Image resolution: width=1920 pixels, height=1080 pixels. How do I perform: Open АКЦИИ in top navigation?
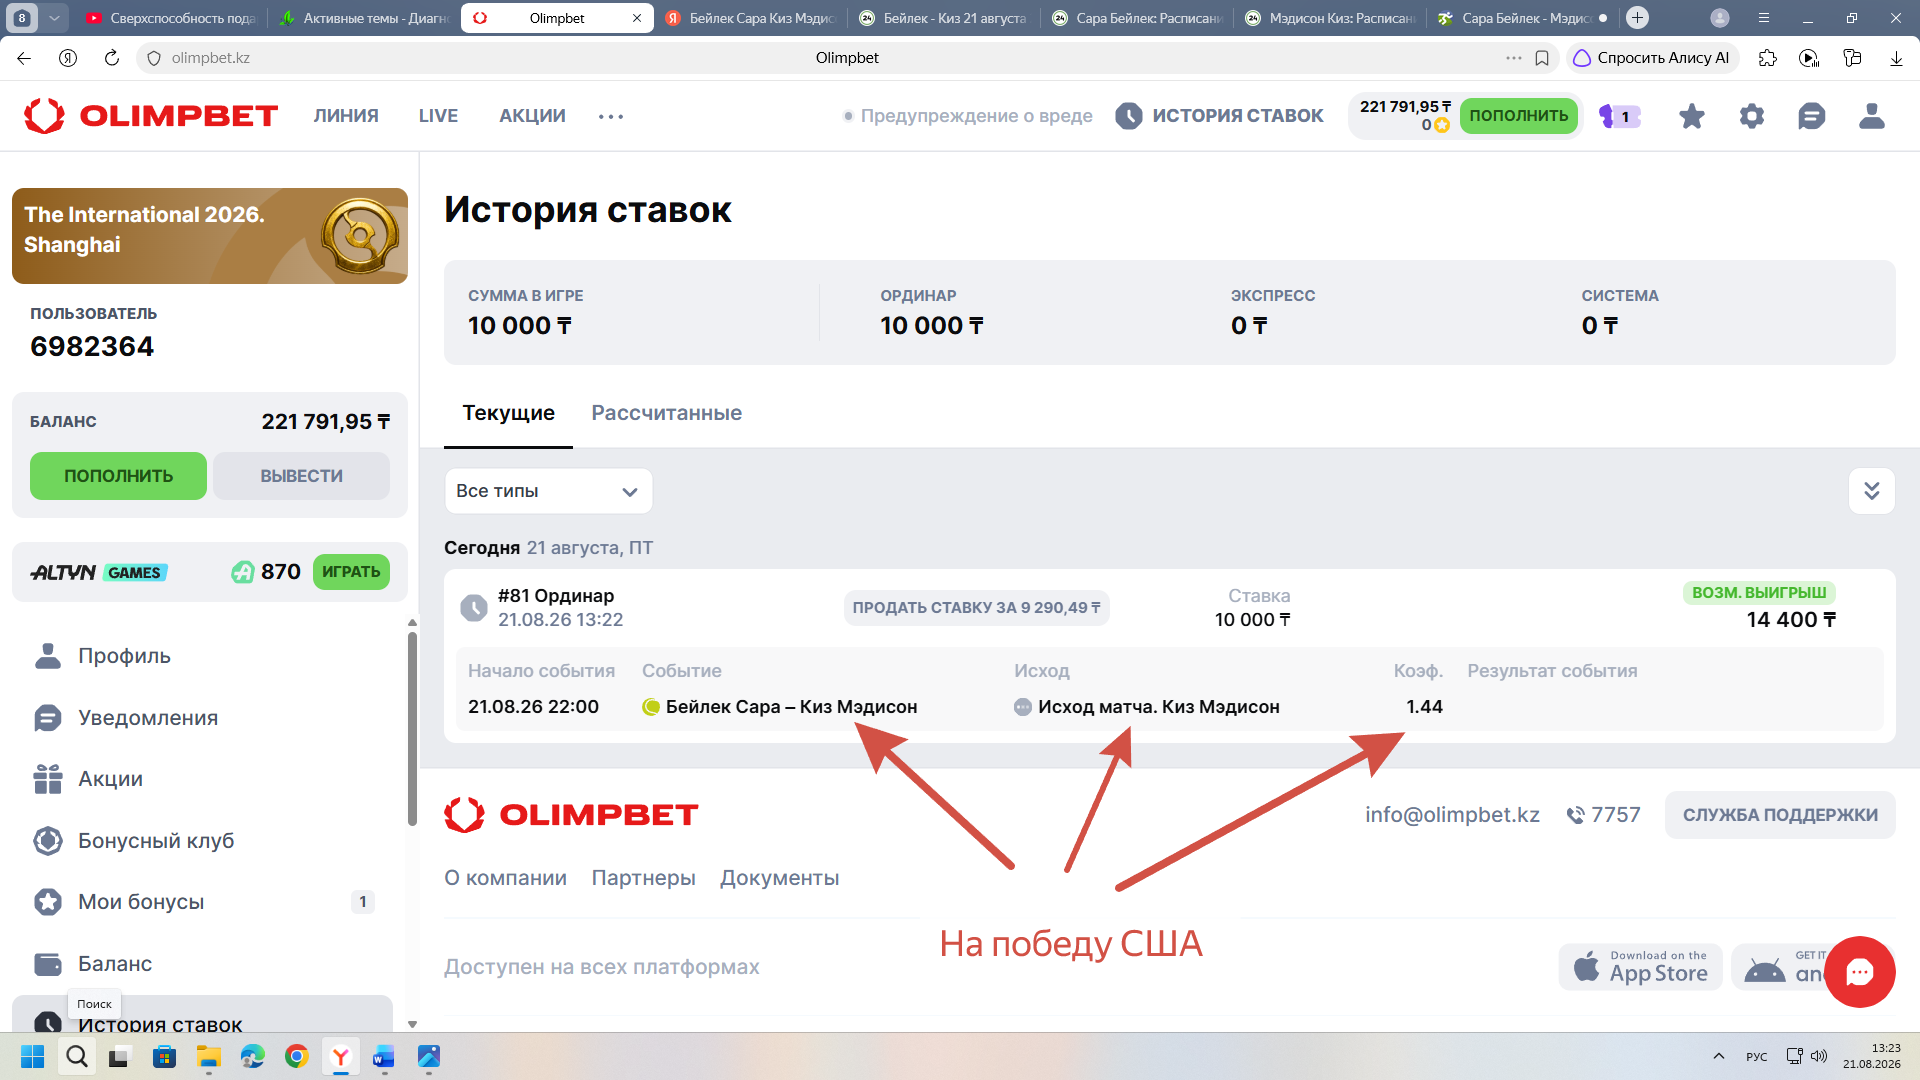[532, 116]
